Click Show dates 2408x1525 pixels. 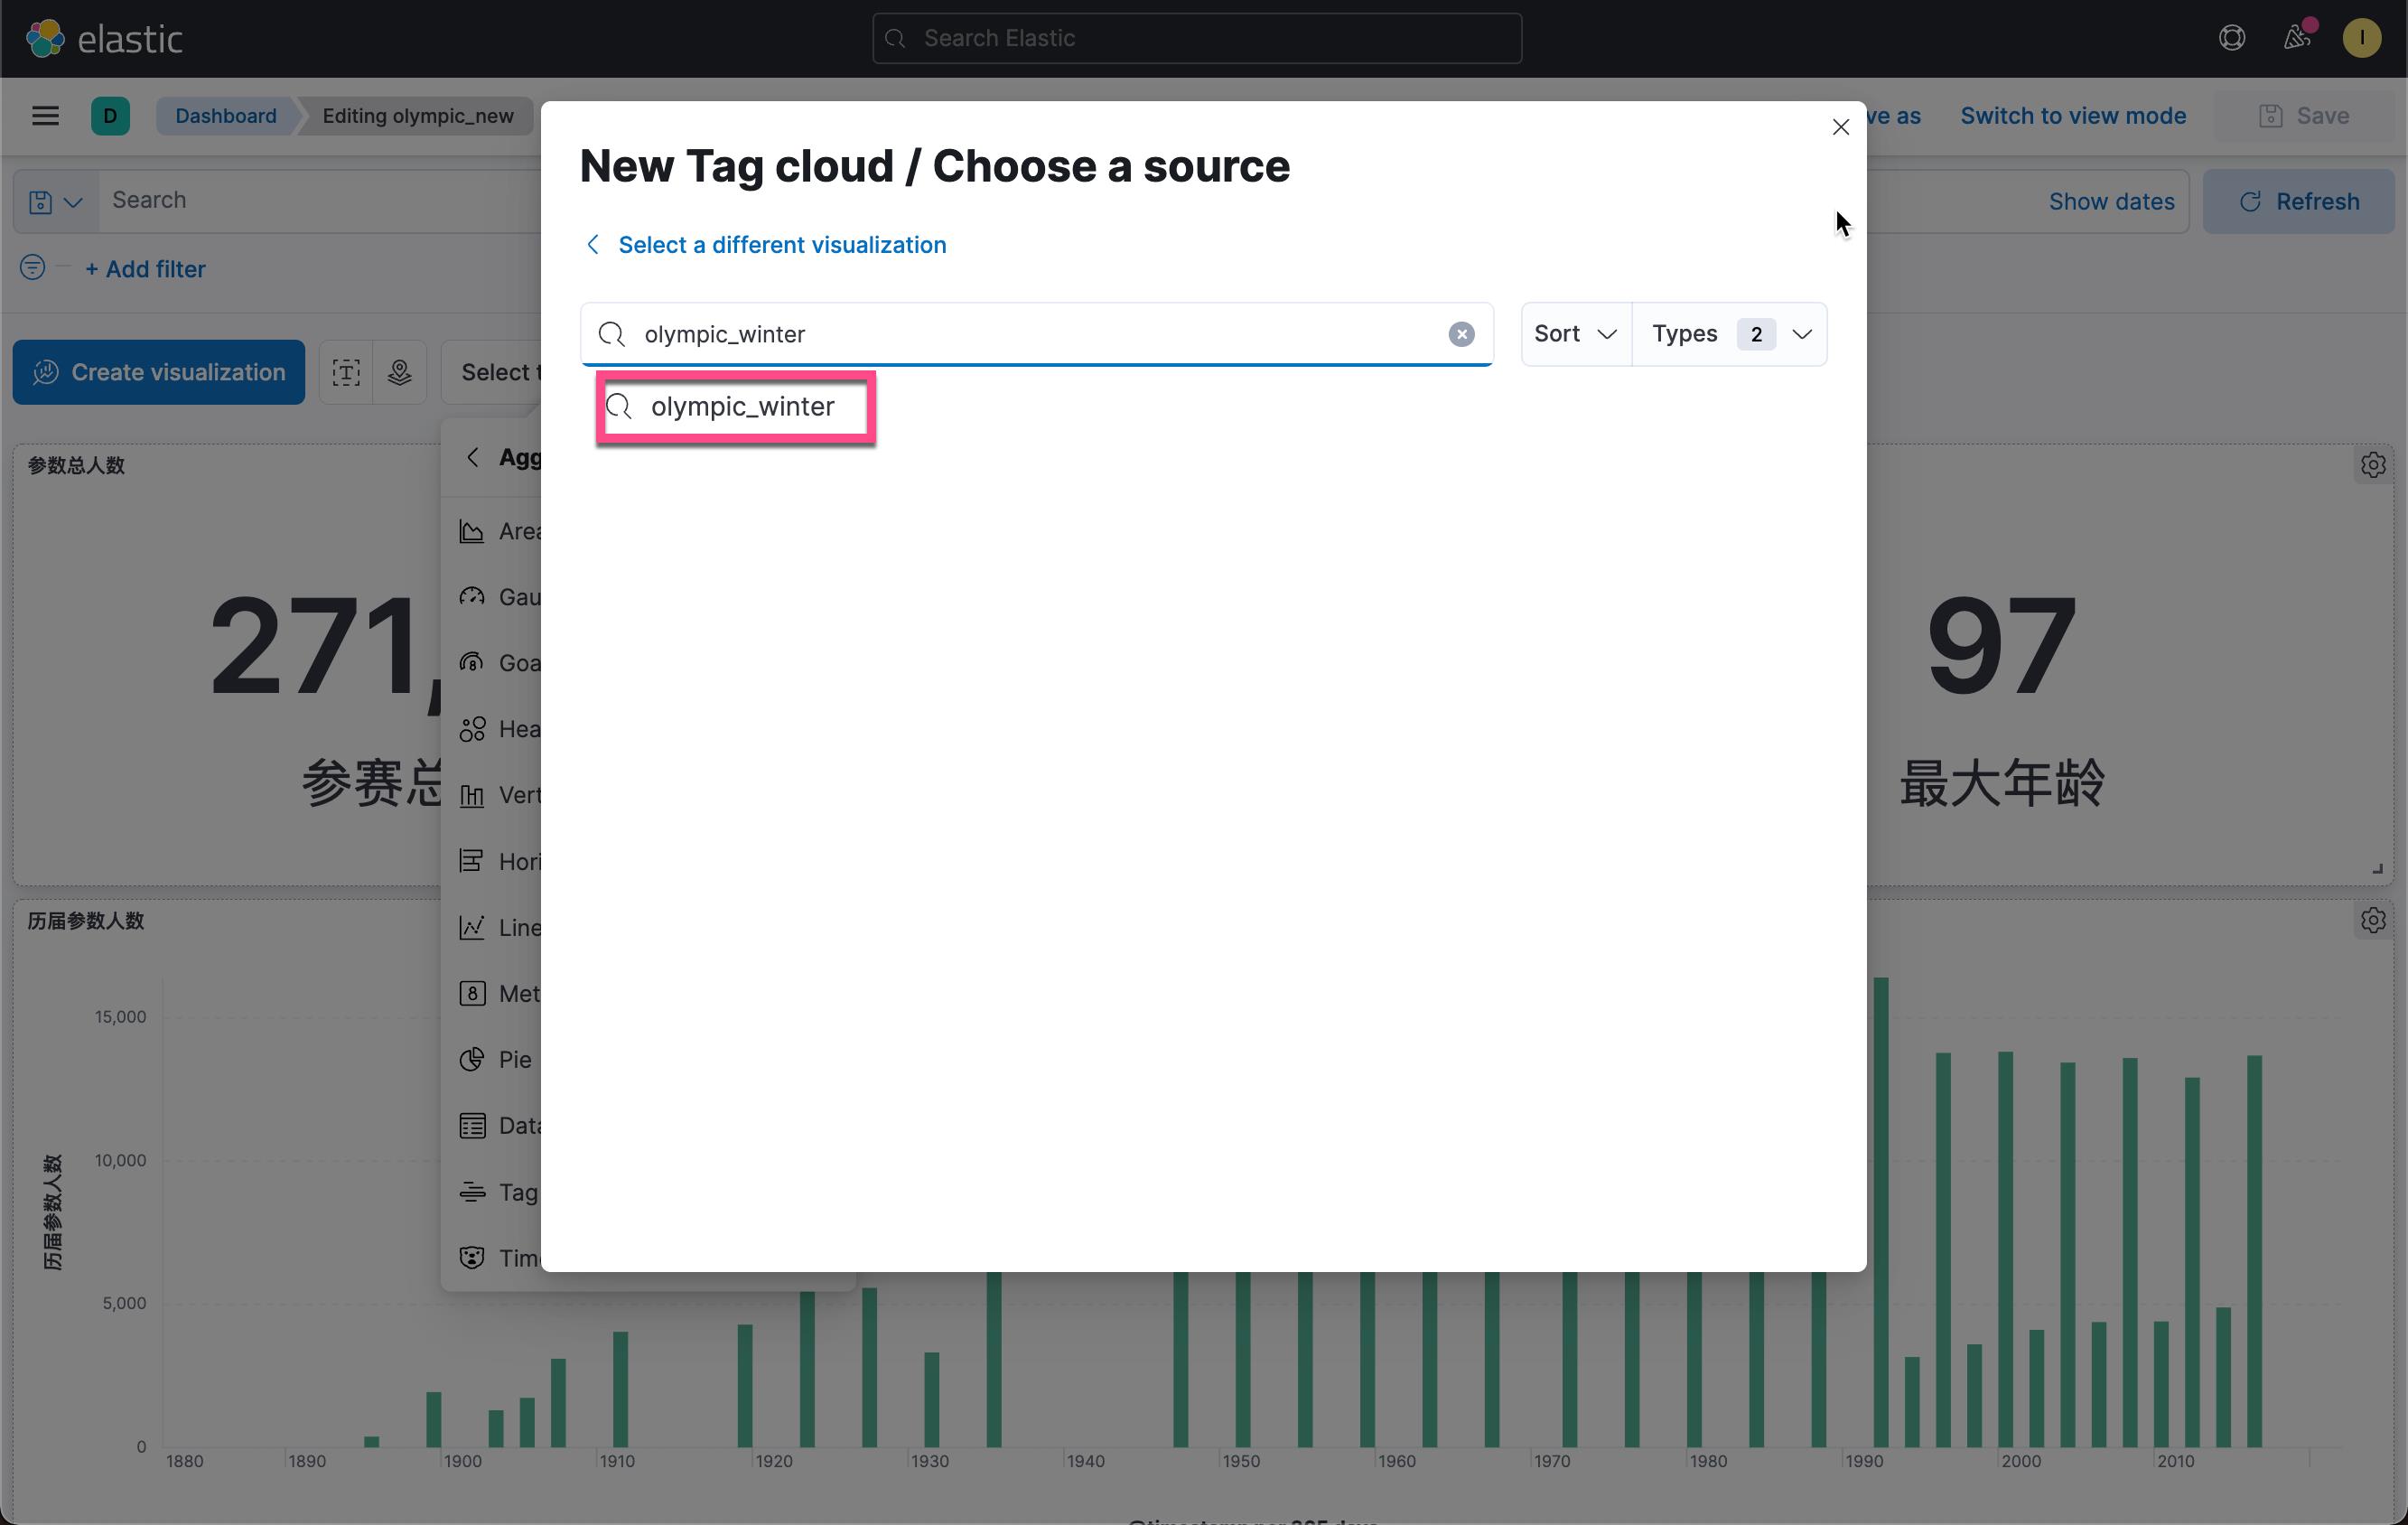coord(2111,201)
